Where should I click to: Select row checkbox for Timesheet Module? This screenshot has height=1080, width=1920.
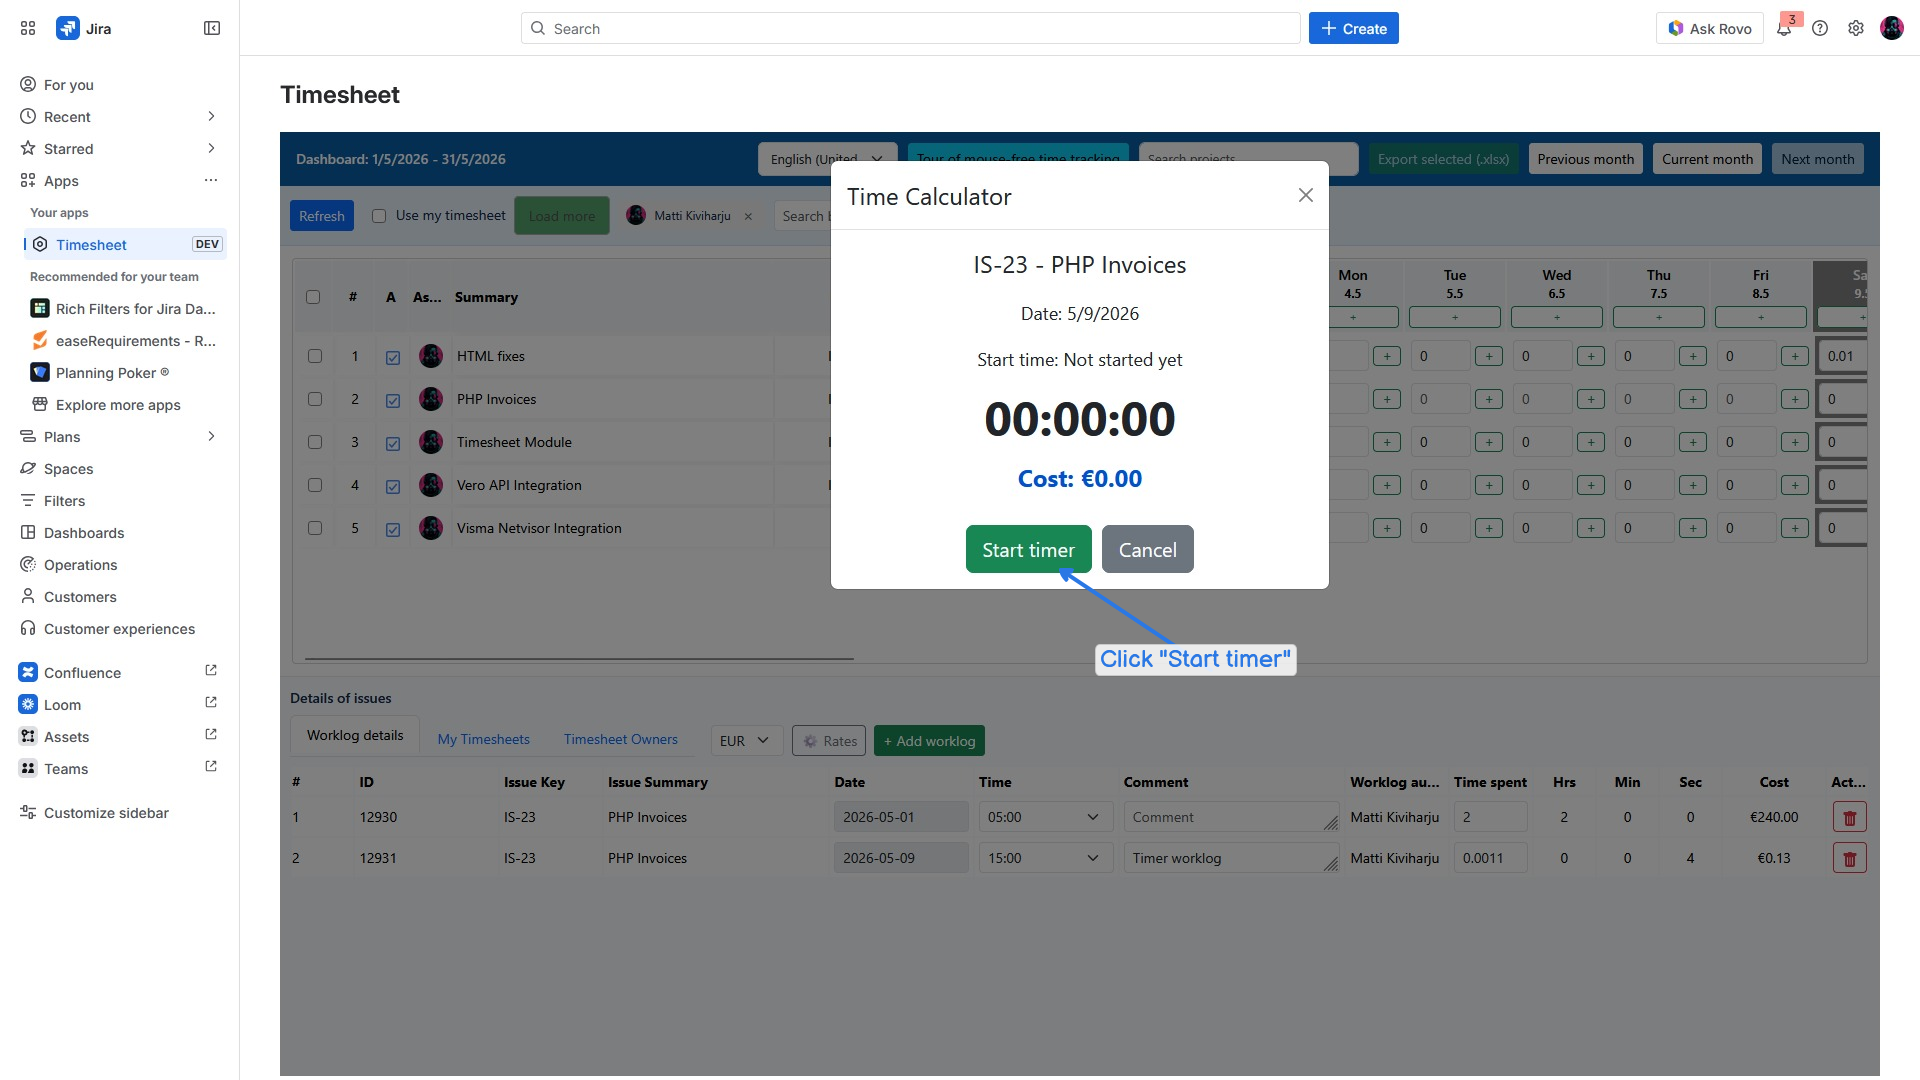315,442
